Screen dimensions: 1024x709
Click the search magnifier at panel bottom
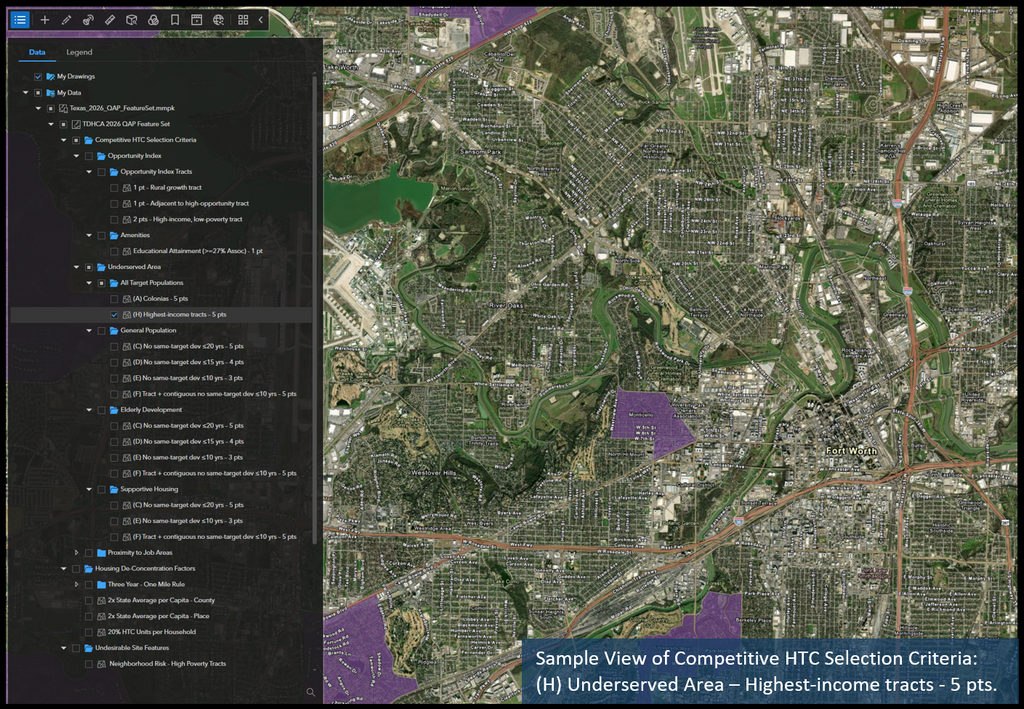pos(310,691)
